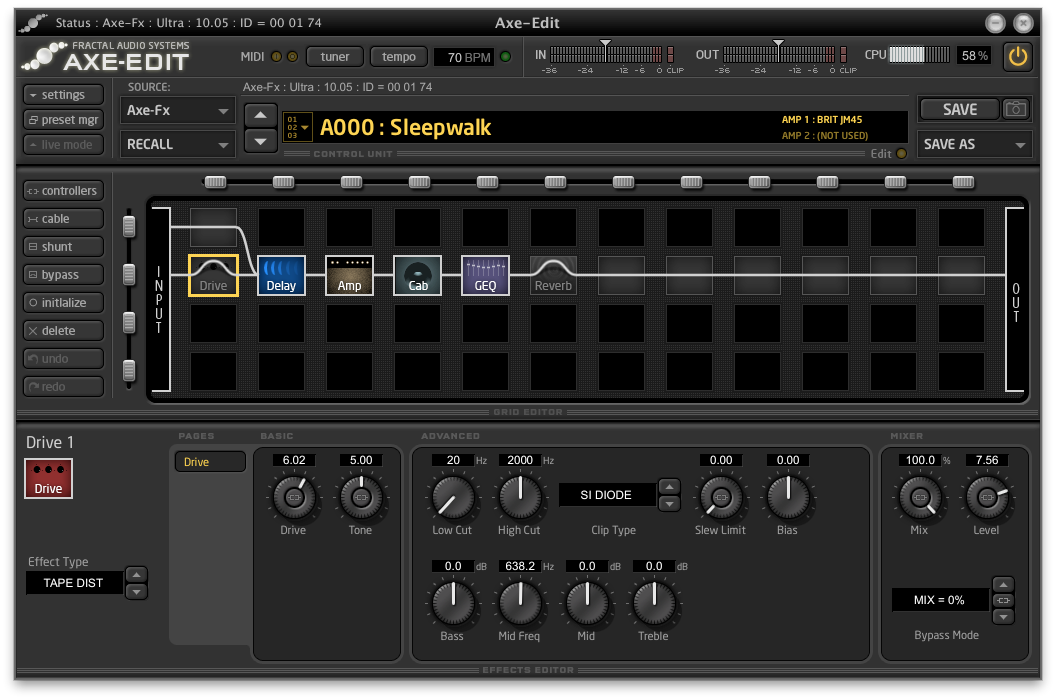The height and width of the screenshot is (700, 1056).
Task: Click the bypass button
Action: coord(63,274)
